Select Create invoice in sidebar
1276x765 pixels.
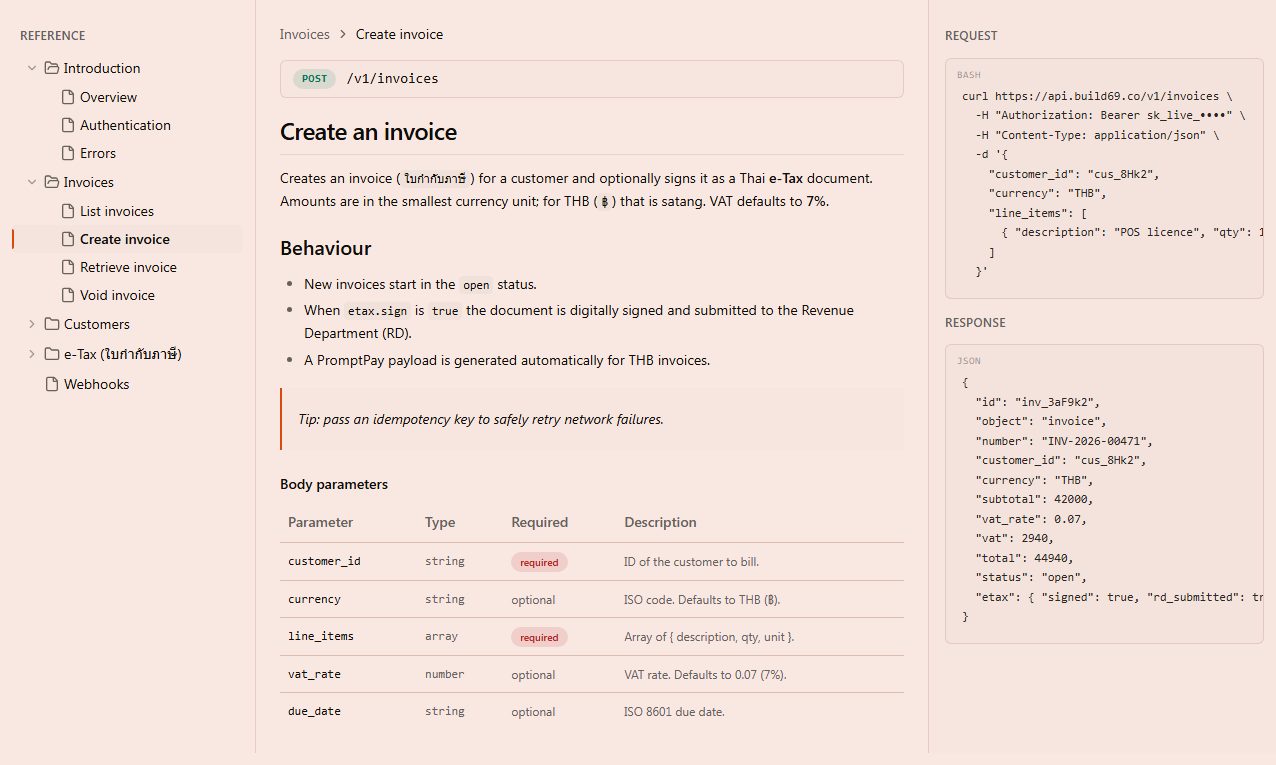(x=125, y=239)
